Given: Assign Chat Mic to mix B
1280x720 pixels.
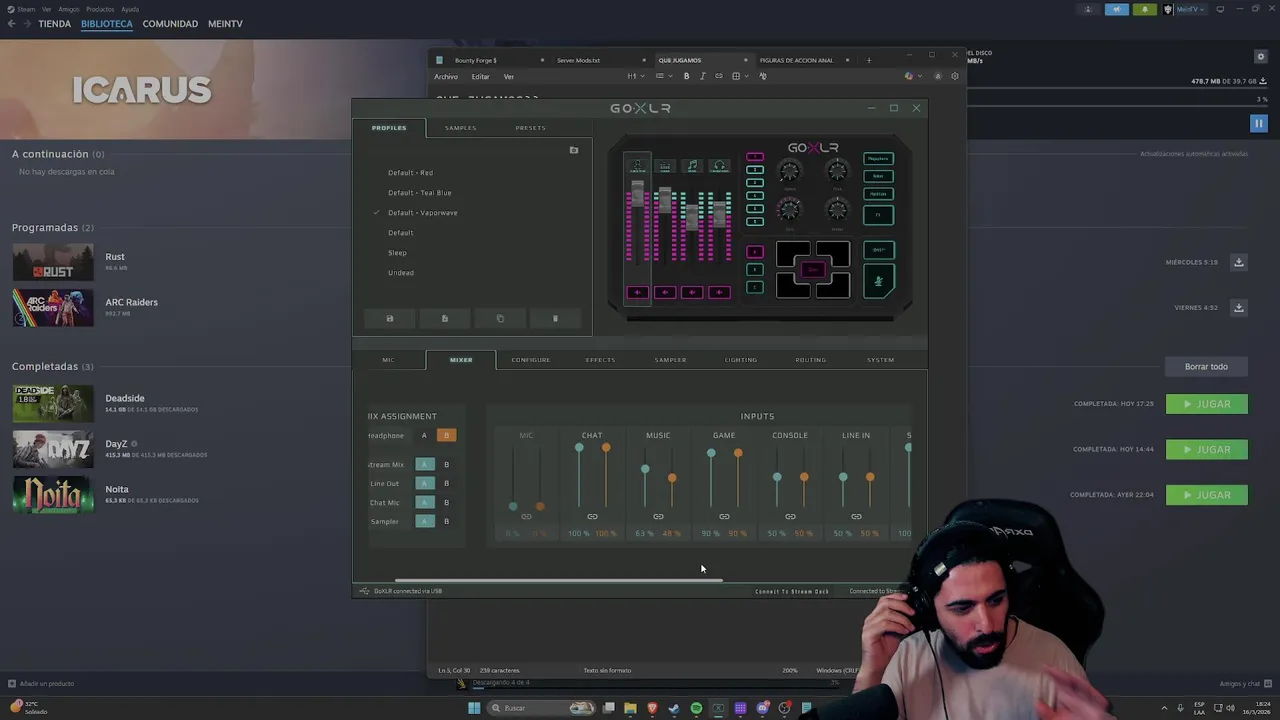Looking at the screenshot, I should [x=446, y=502].
